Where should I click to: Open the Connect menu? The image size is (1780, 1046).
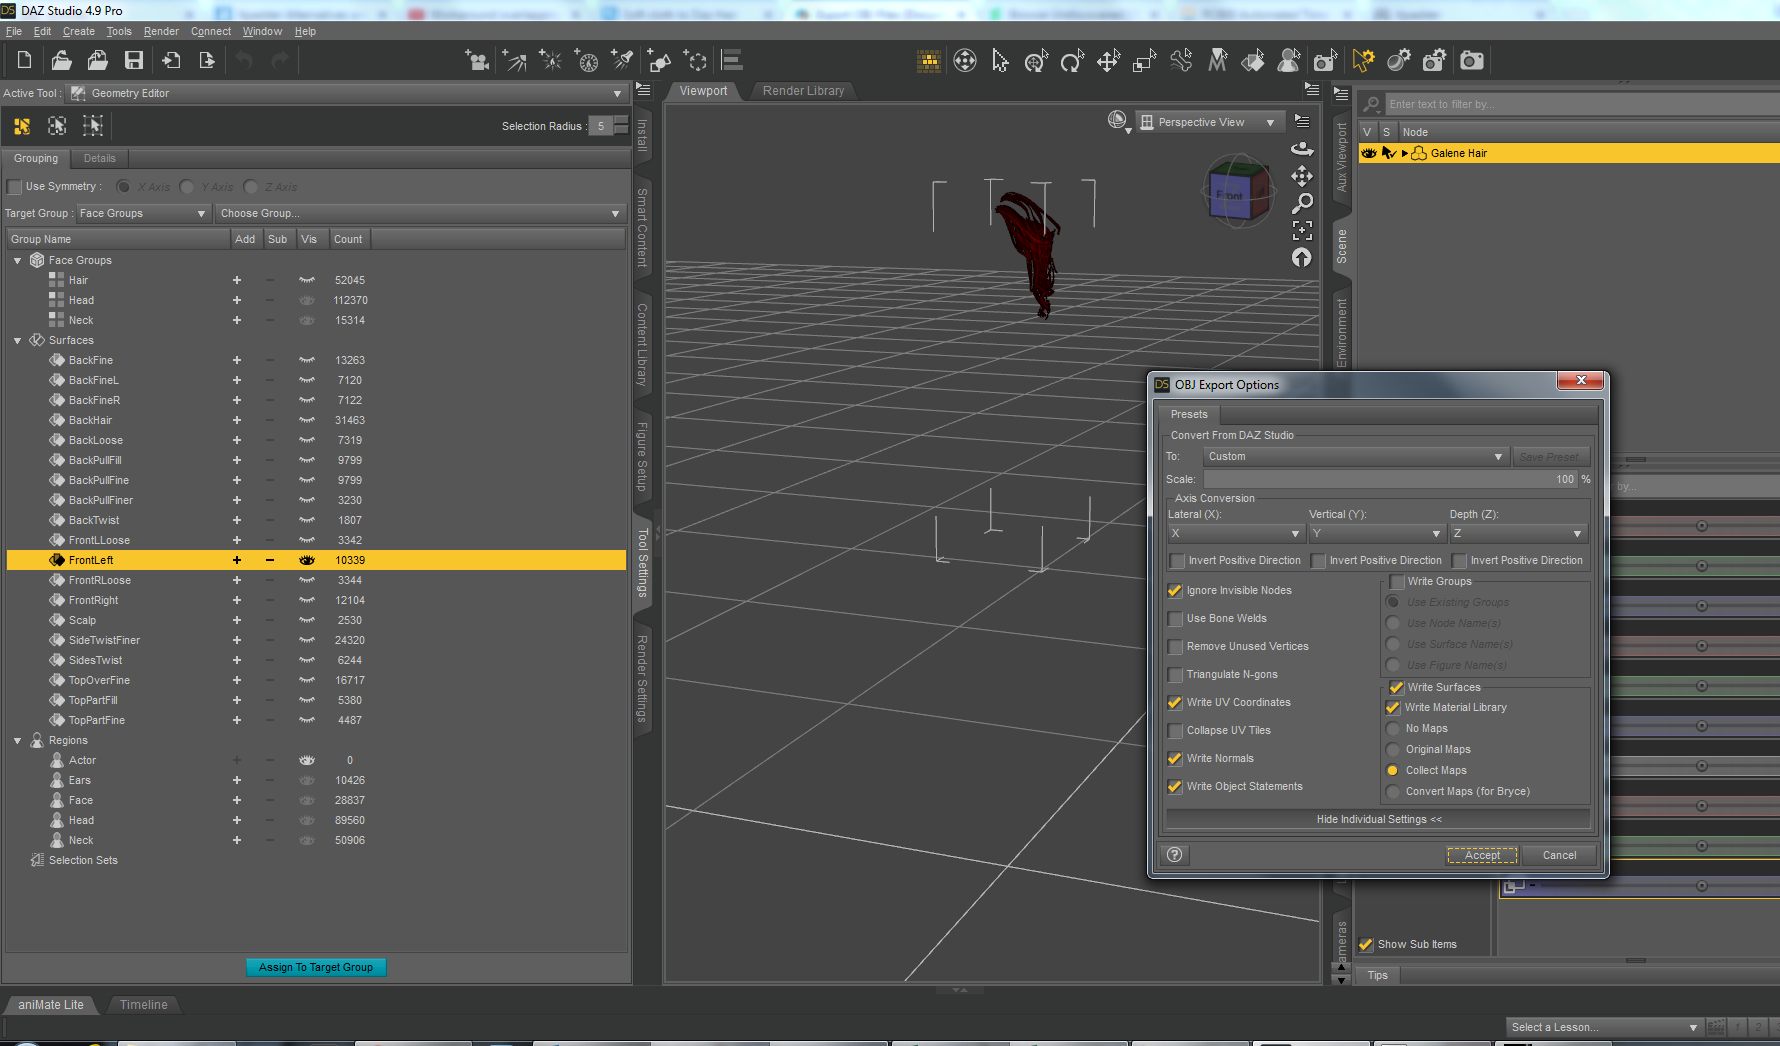[x=211, y=32]
